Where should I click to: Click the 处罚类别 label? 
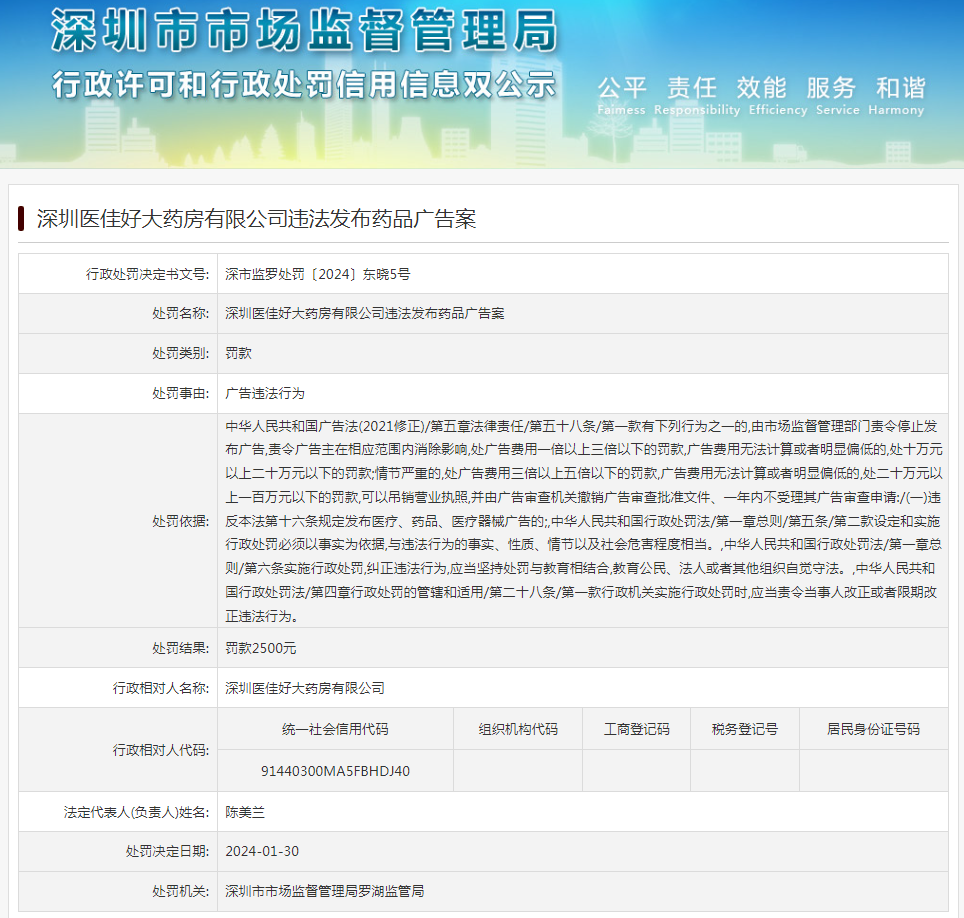181,354
